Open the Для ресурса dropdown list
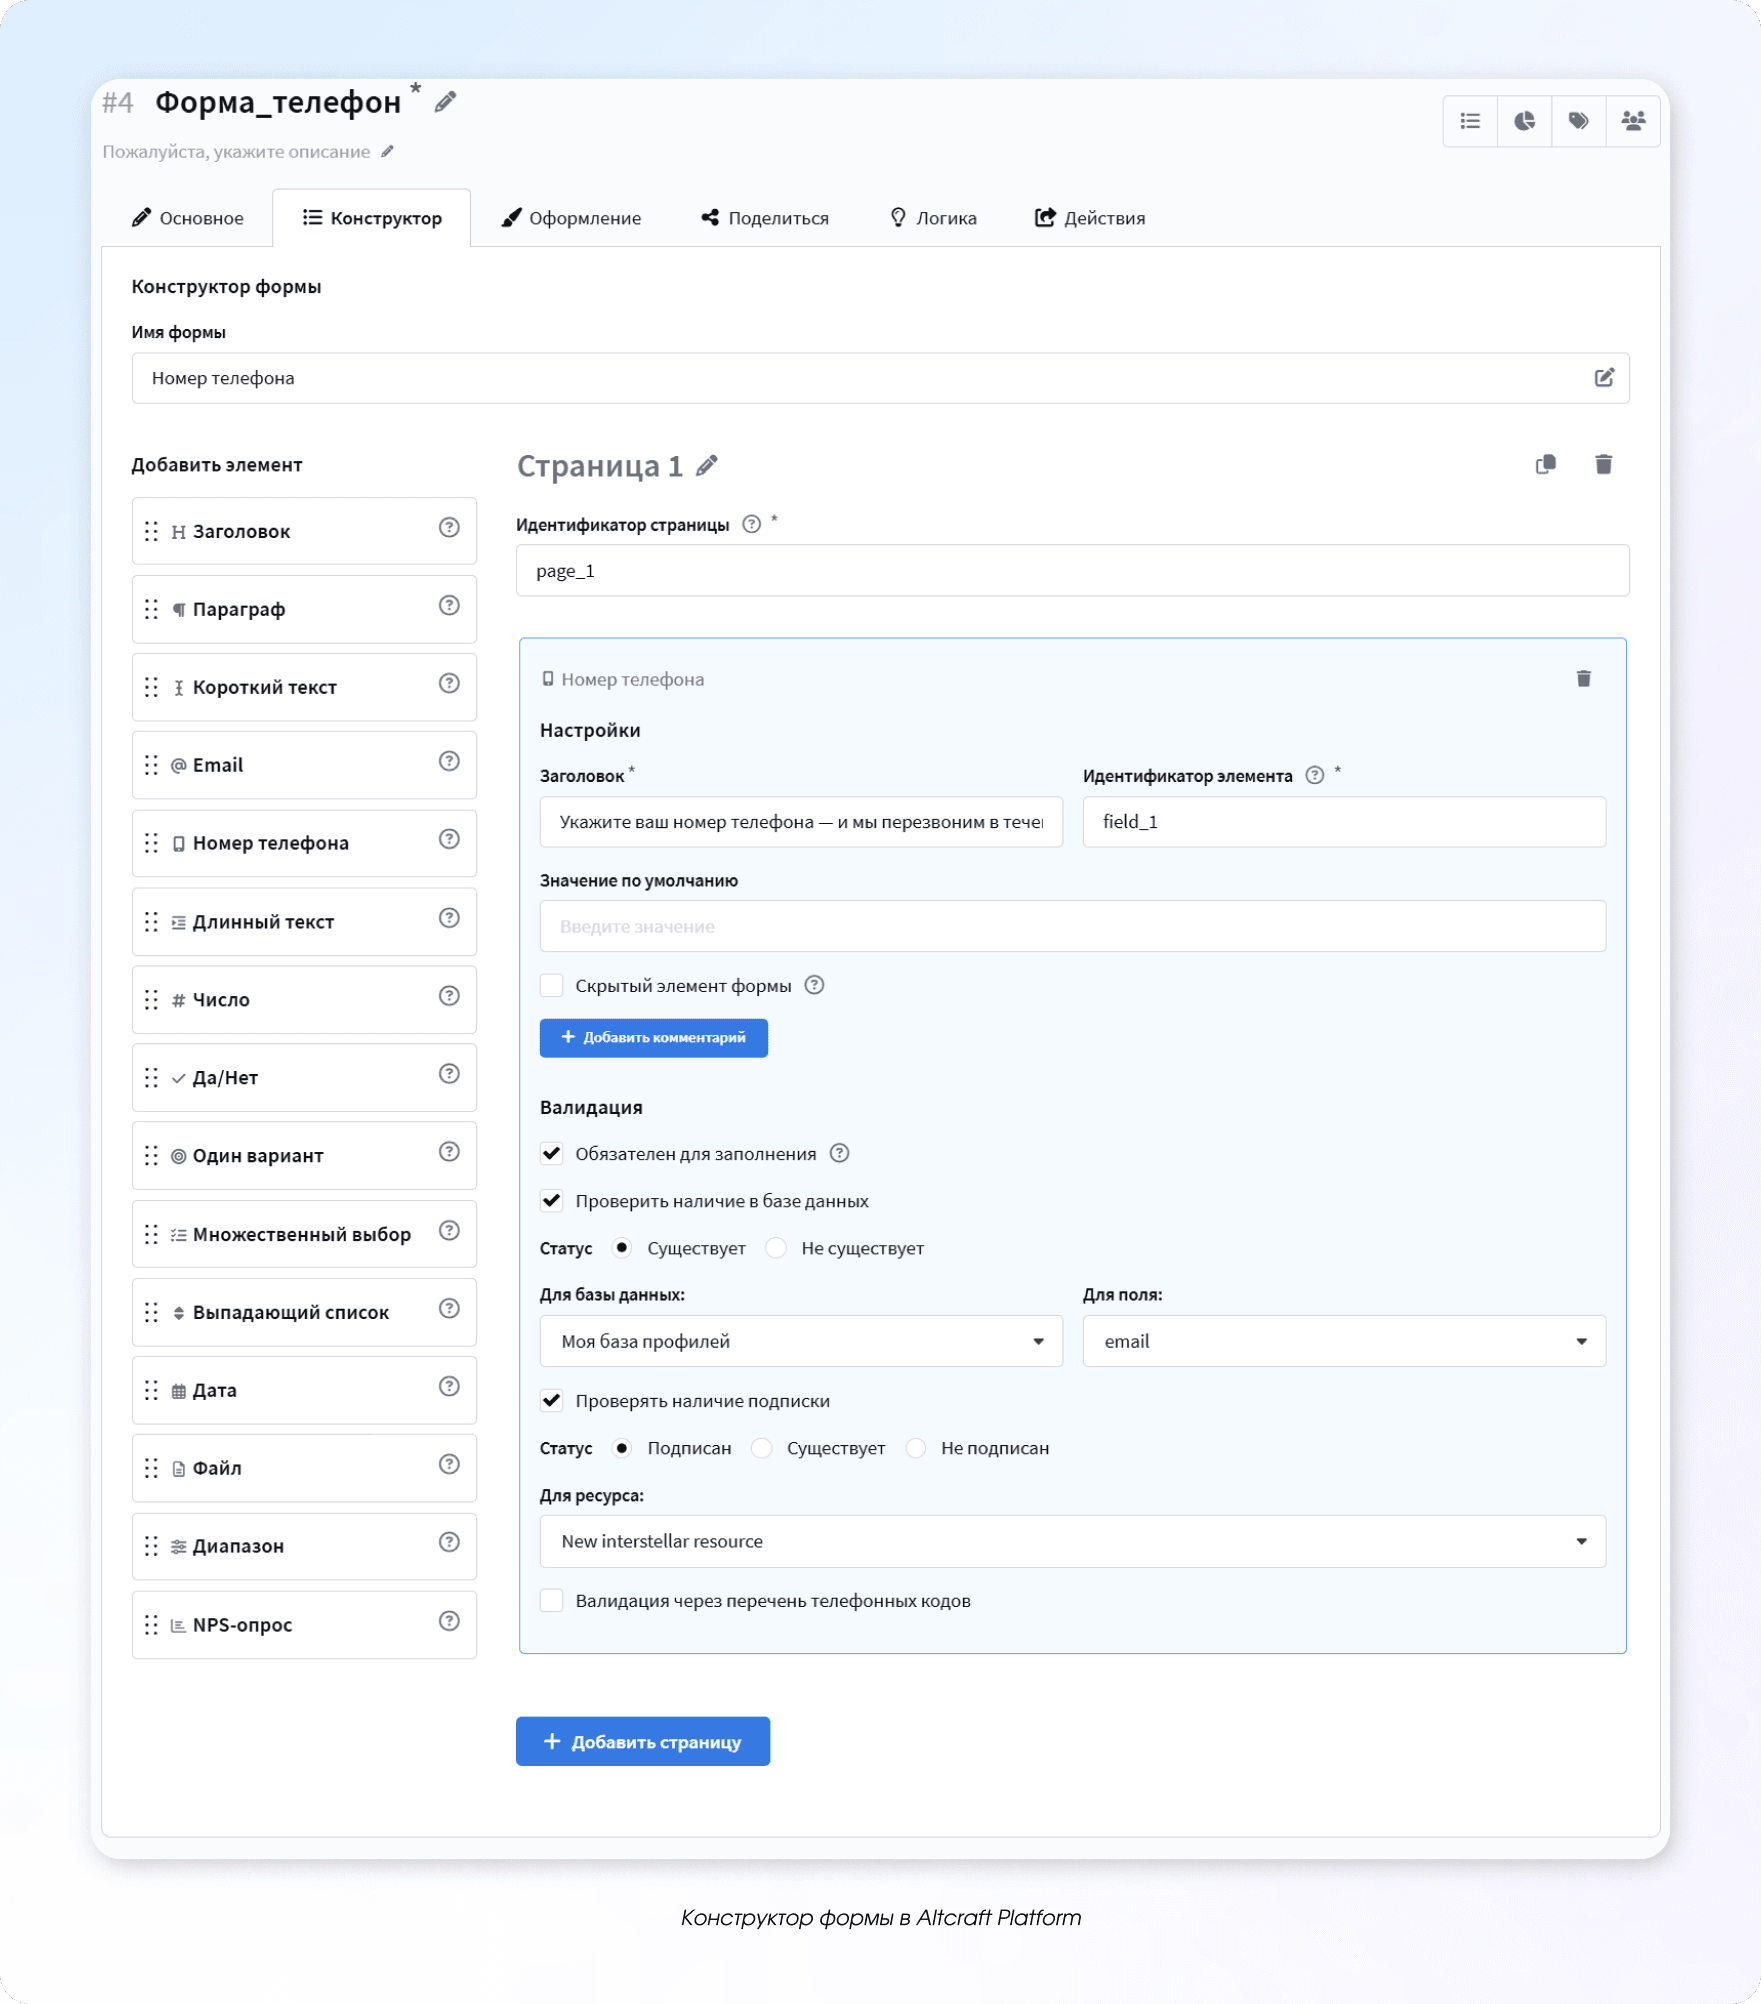The height and width of the screenshot is (2004, 1761). click(x=1072, y=1541)
